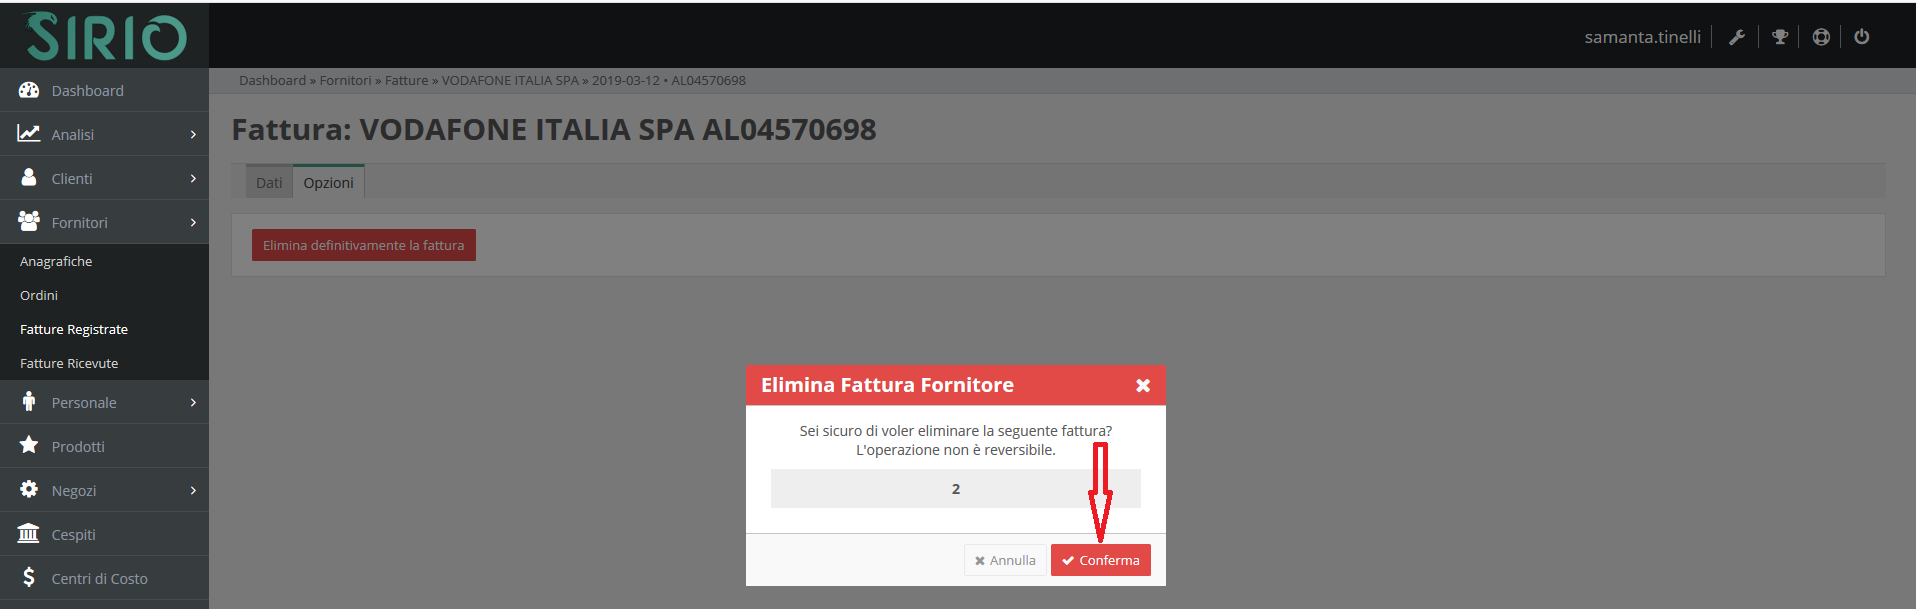The width and height of the screenshot is (1916, 609).
Task: Click the Dashboard gauge icon
Action: [x=29, y=90]
